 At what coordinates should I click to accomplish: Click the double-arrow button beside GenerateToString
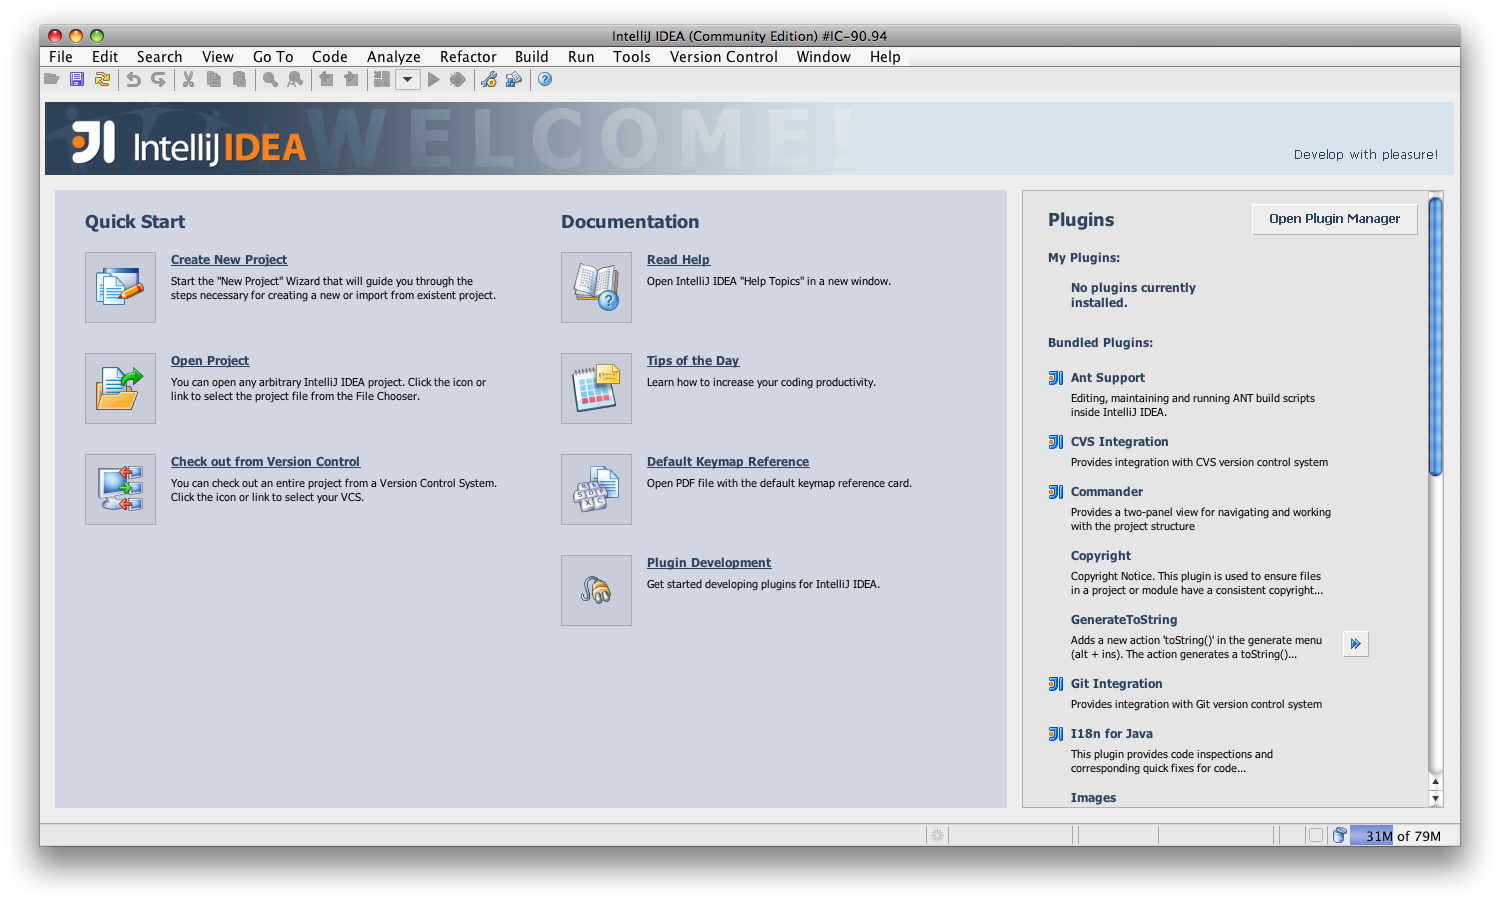(1356, 644)
